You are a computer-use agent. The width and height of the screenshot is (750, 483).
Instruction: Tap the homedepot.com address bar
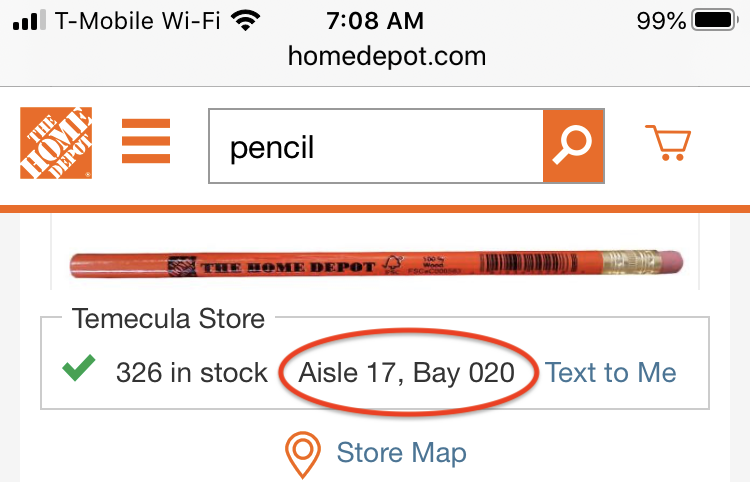tap(387, 56)
